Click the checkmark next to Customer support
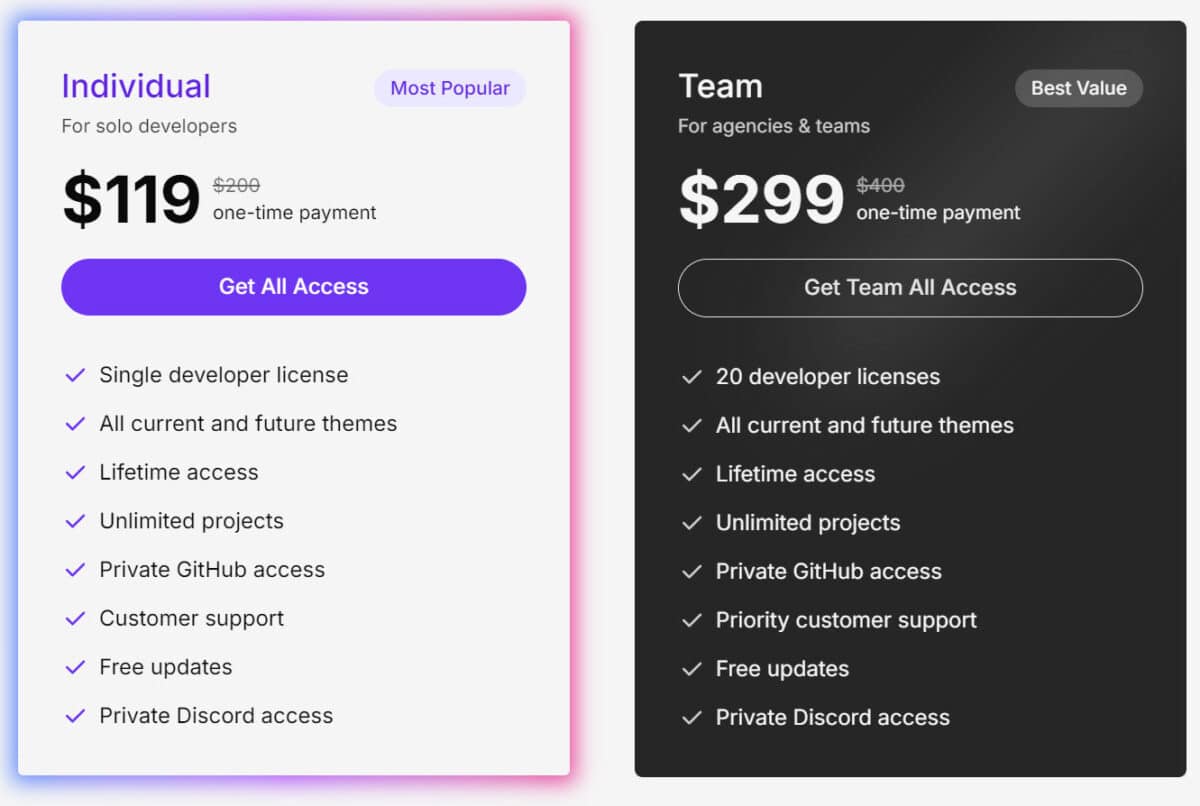 [75, 618]
